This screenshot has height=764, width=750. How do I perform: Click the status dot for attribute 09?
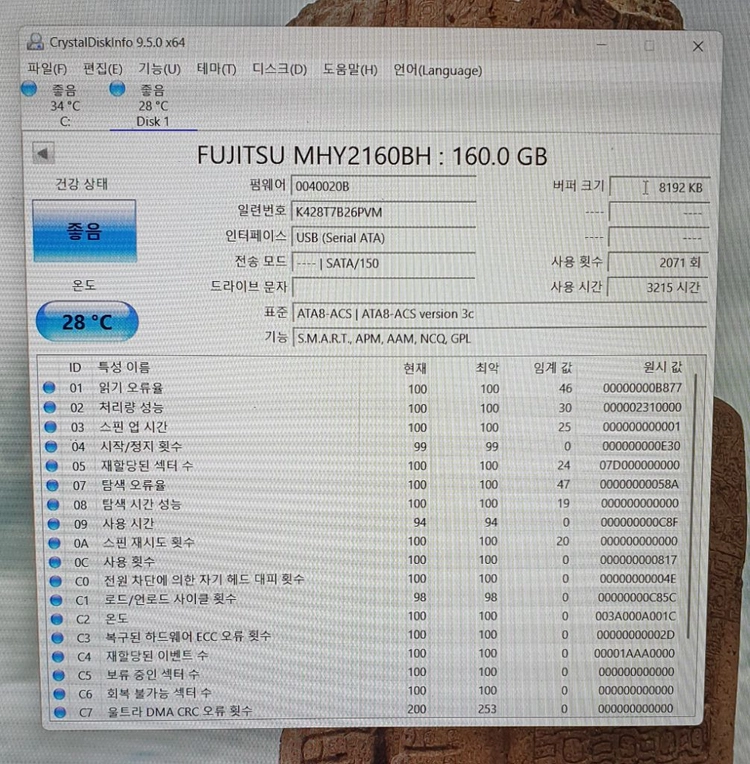coord(54,523)
